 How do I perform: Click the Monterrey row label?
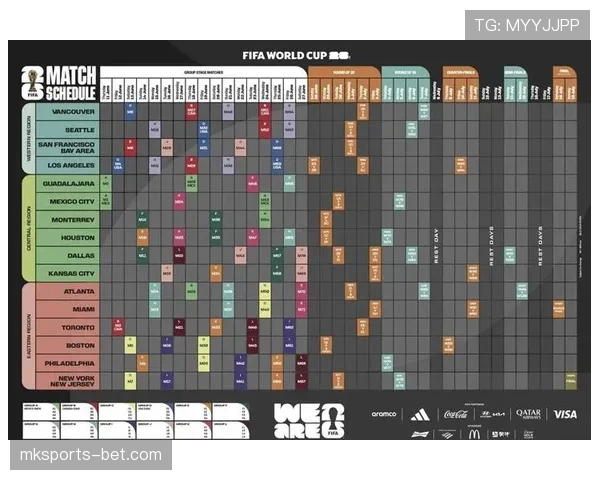[68, 220]
